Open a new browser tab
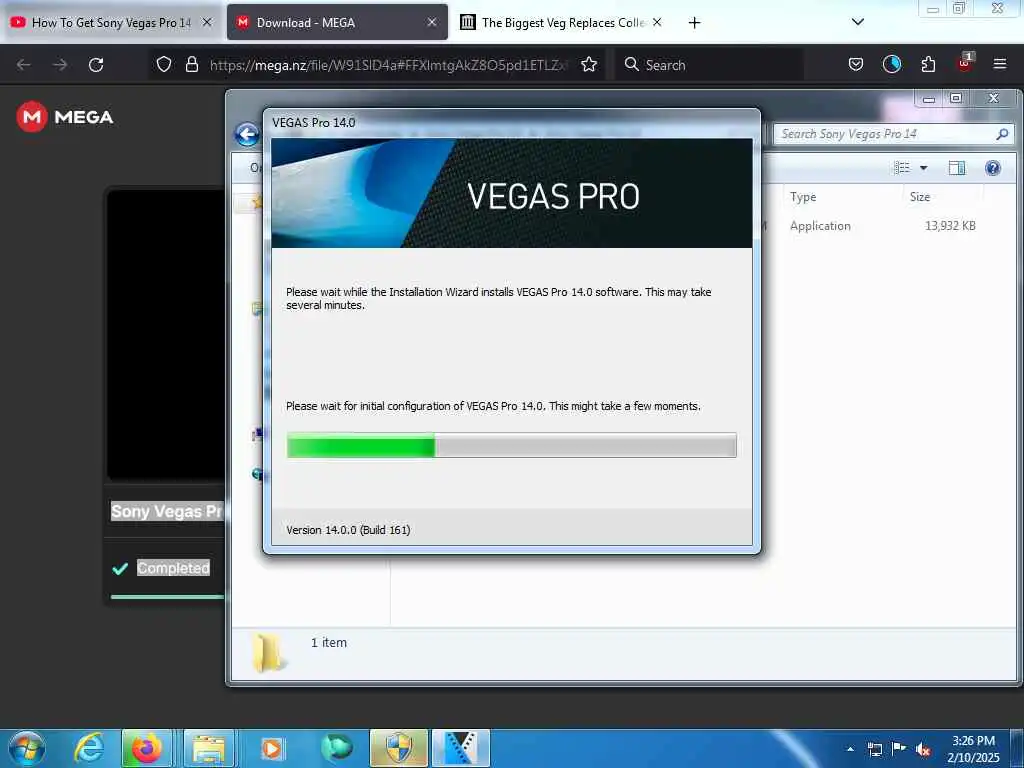This screenshot has height=768, width=1024. [x=694, y=23]
